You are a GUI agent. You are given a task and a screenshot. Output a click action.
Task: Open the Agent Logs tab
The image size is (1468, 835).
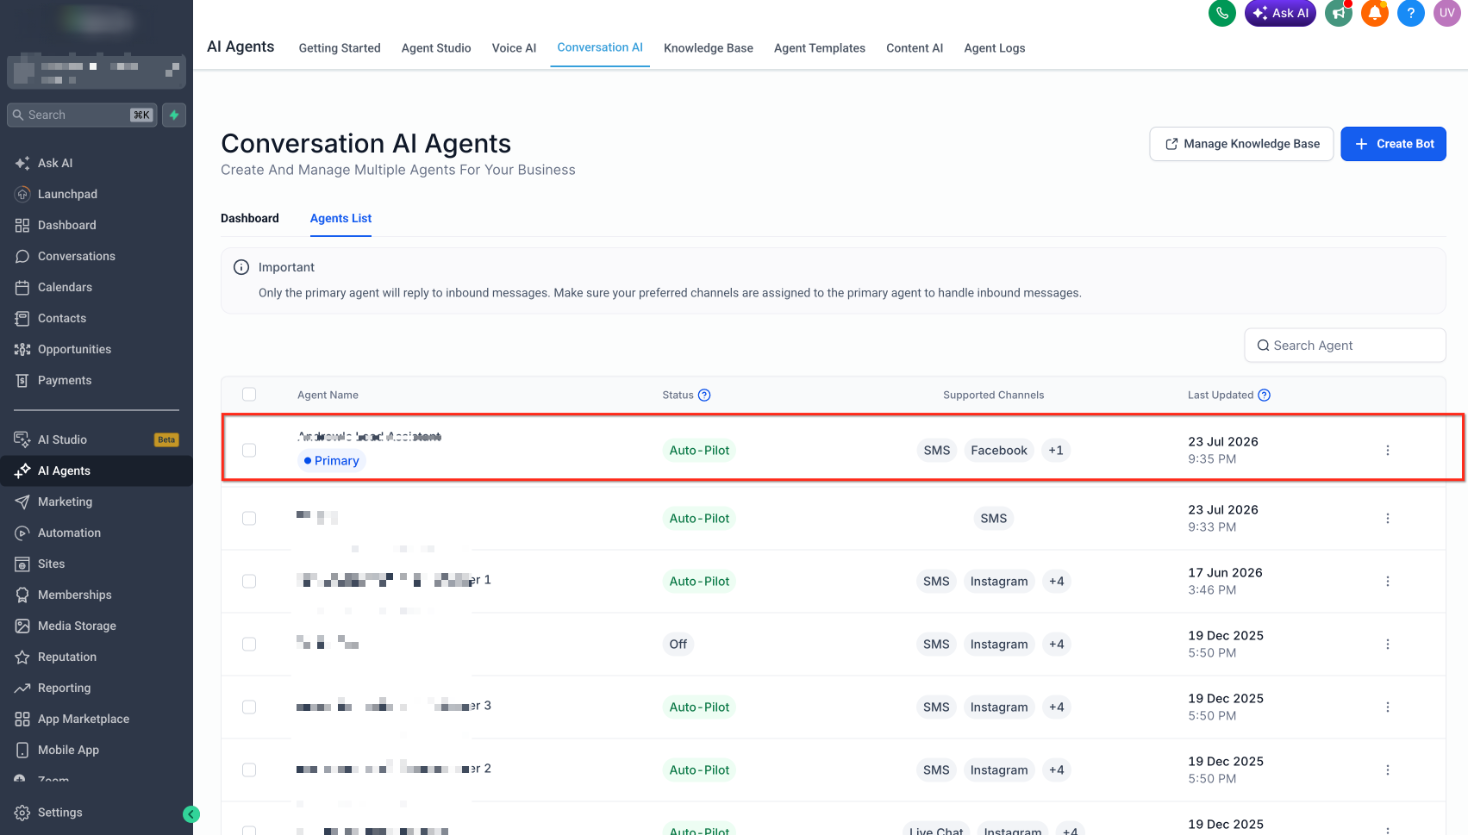(x=994, y=48)
